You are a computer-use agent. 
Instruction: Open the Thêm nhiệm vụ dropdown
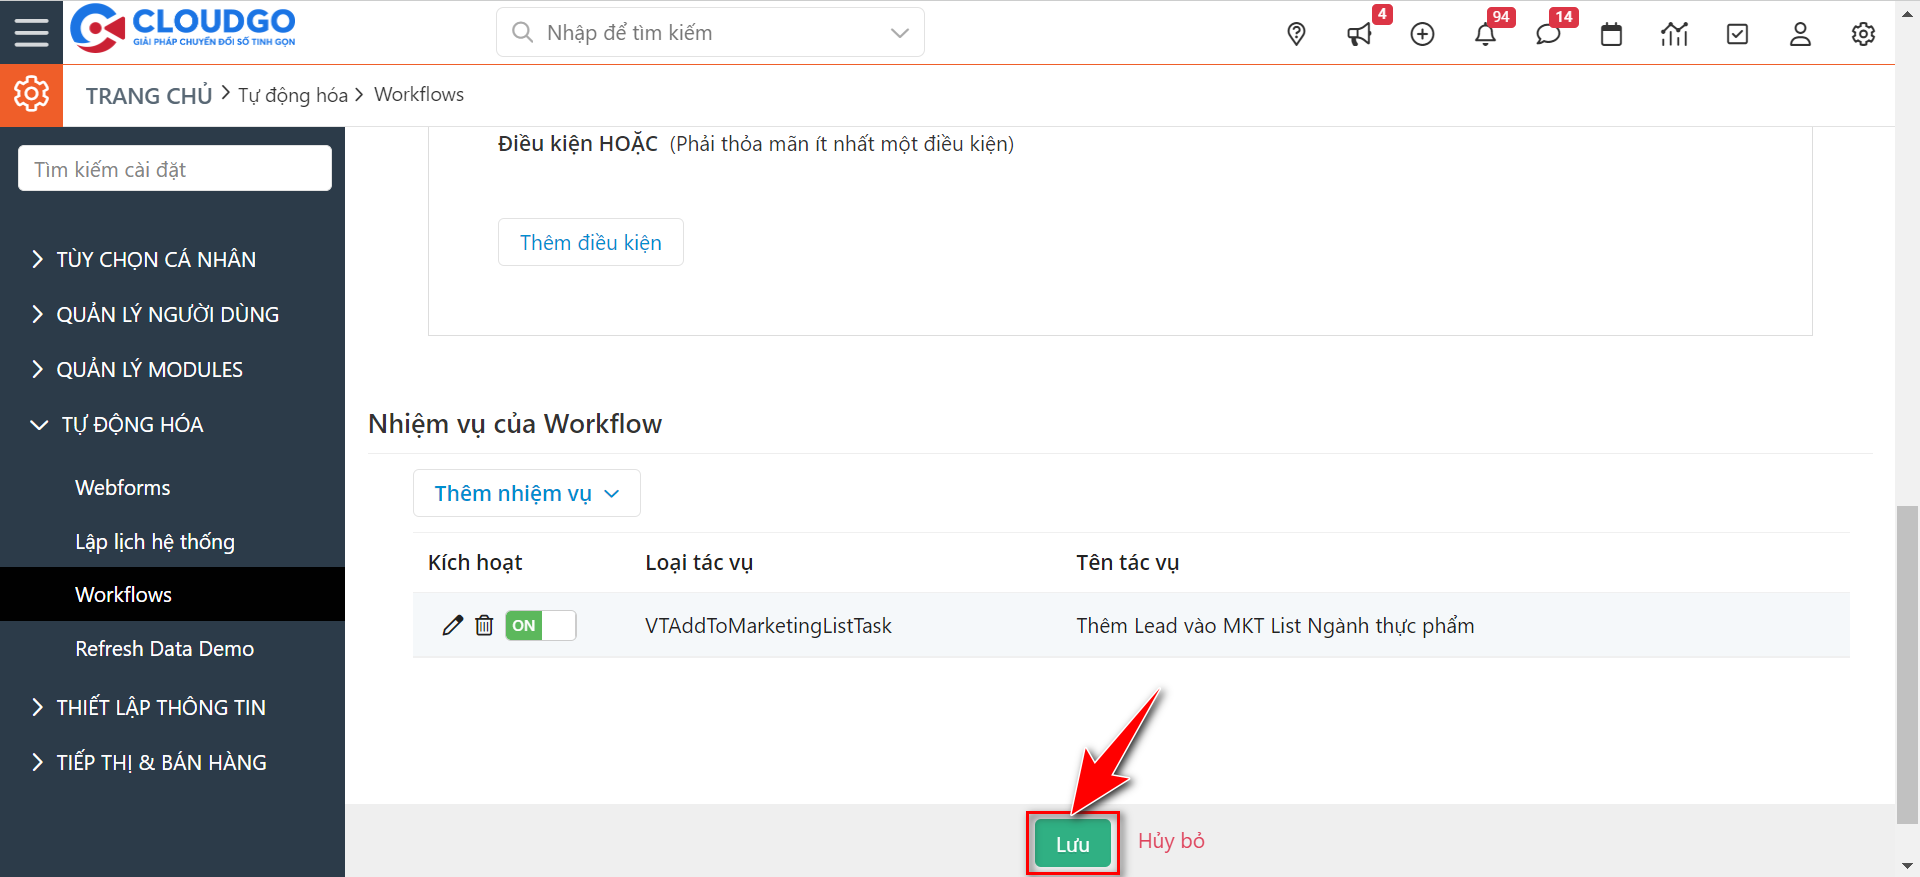point(527,493)
